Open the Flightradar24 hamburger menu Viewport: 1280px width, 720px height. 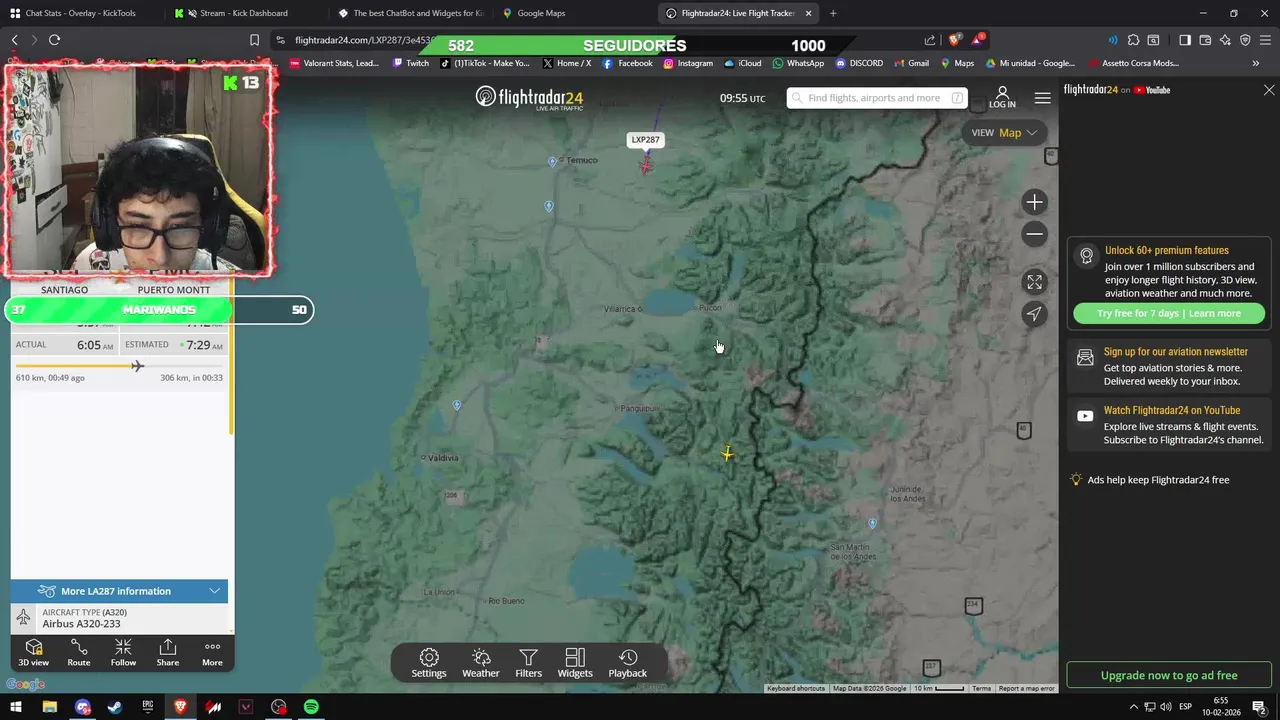(x=1042, y=98)
